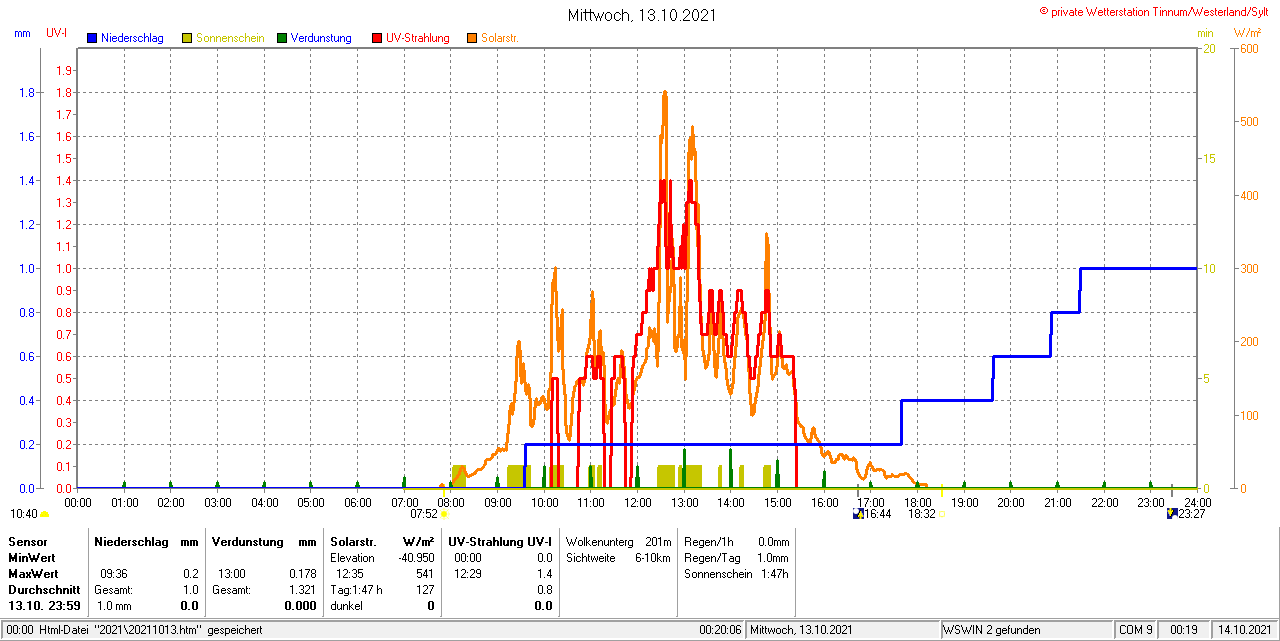Screen dimensions: 1280x641
Task: Click the moon icon beside 10:40
Action: coord(44,514)
